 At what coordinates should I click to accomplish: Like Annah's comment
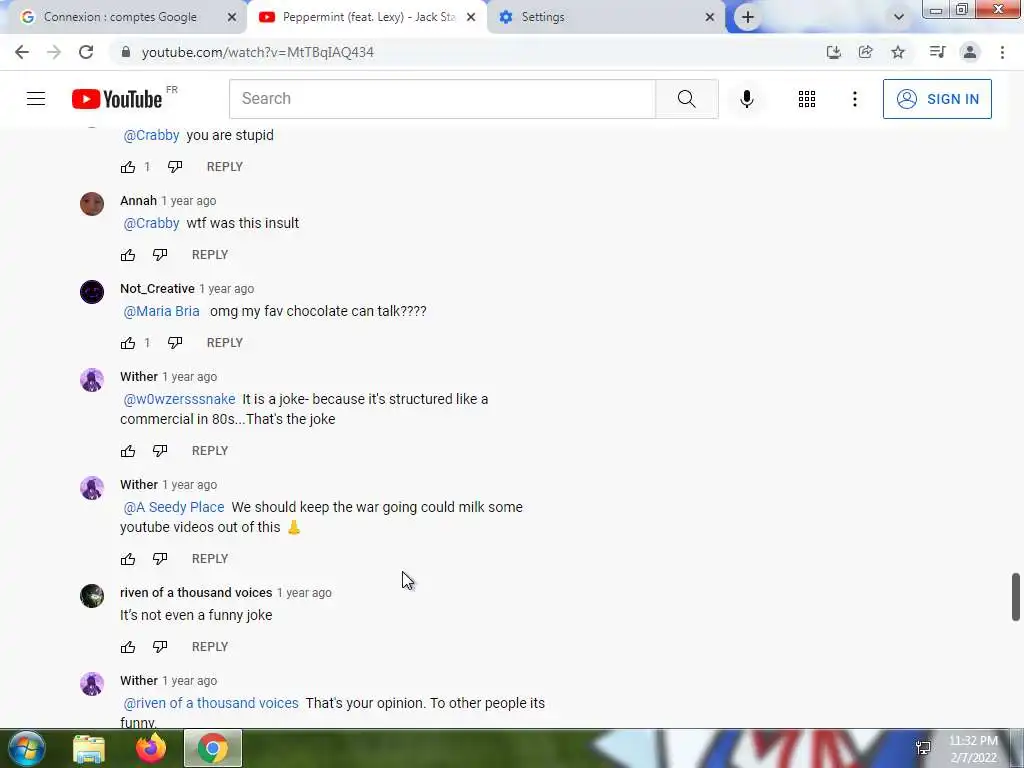click(128, 255)
